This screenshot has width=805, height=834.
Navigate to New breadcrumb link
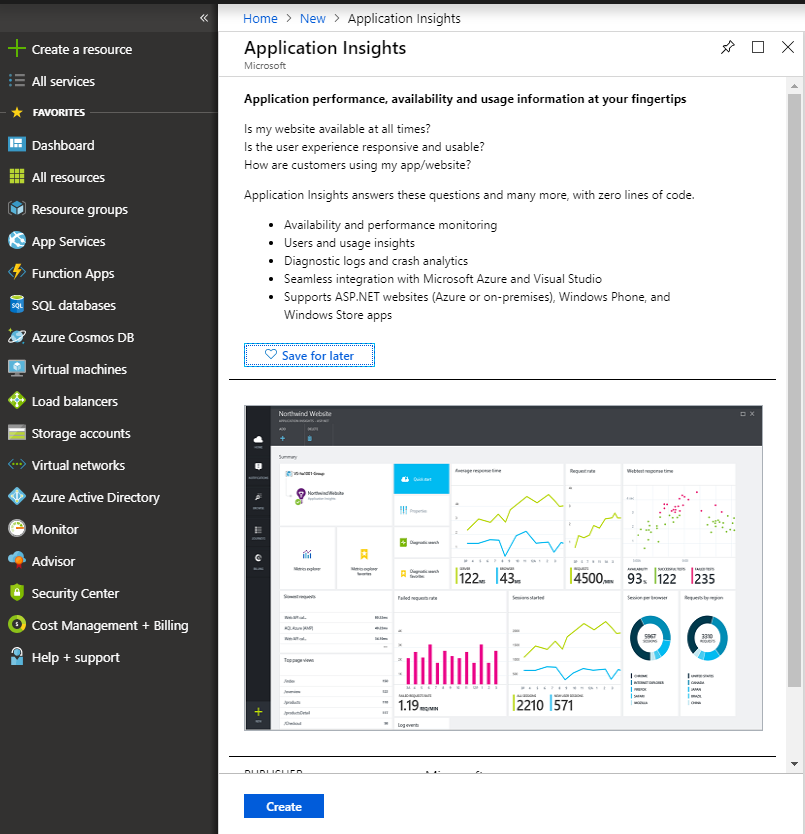[x=312, y=19]
